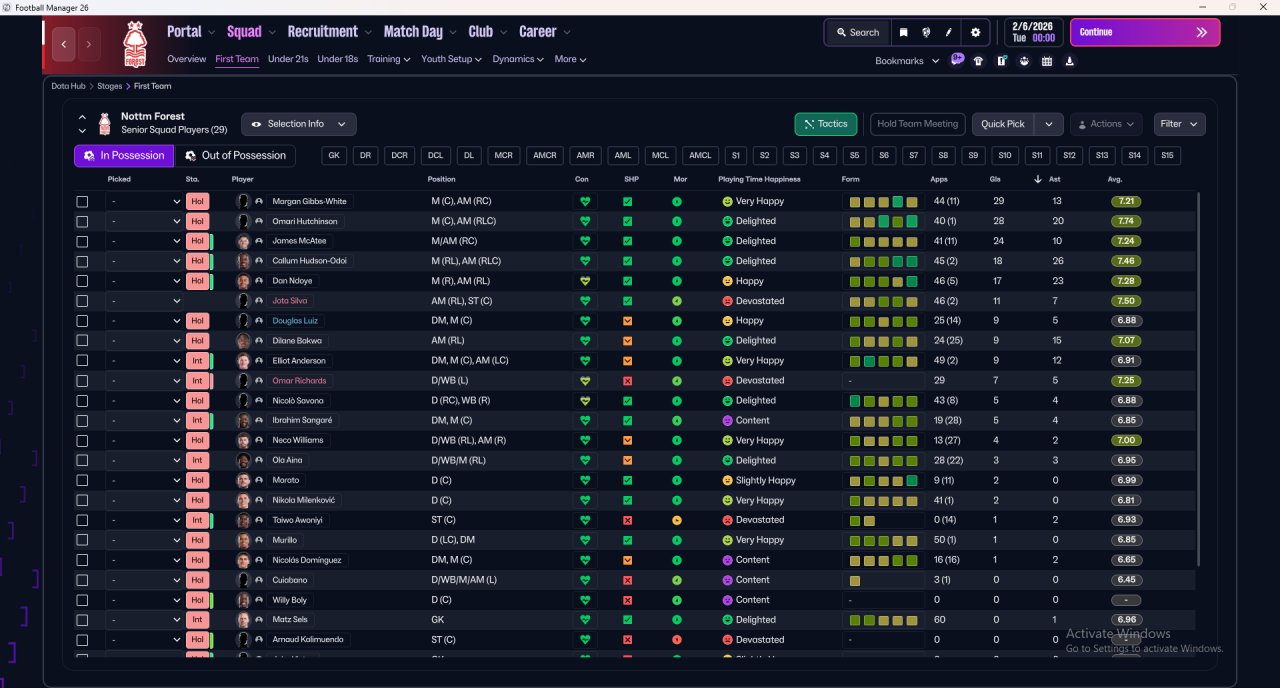
Task: Click the settings gear icon in top bar
Action: pos(975,32)
